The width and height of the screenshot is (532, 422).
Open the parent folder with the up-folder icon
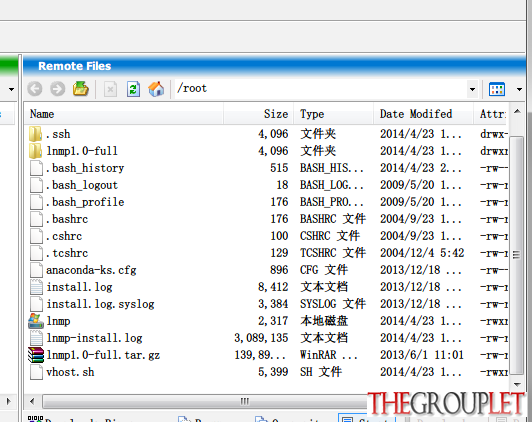coord(81,89)
